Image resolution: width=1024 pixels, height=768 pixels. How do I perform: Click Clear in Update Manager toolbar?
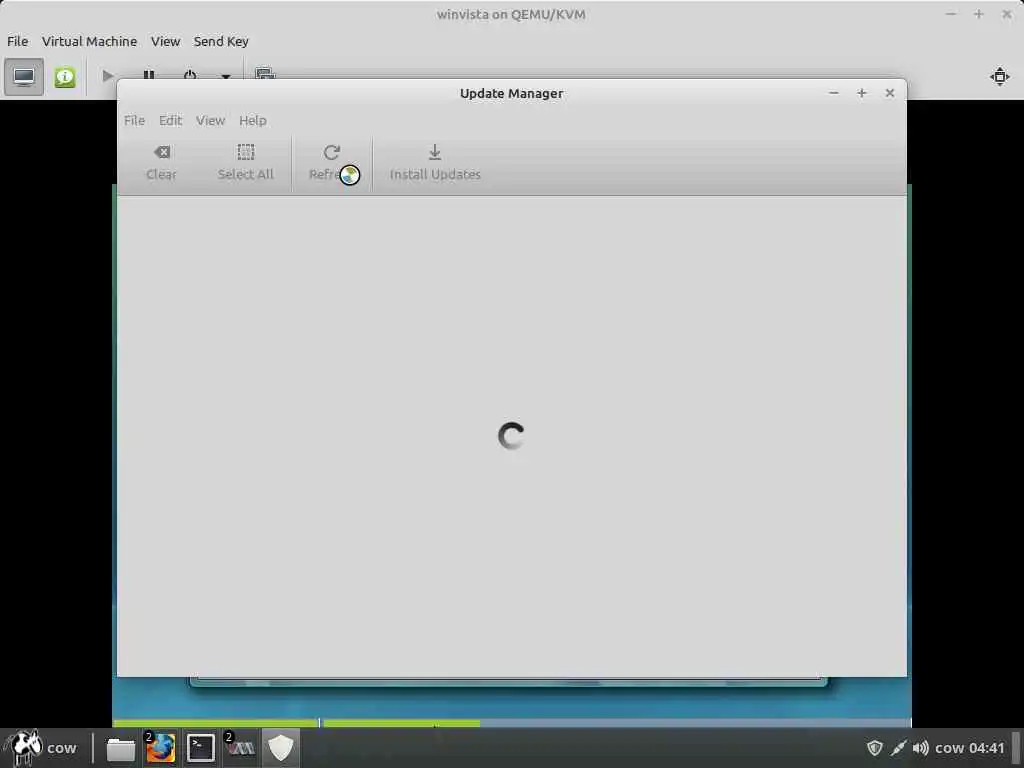161,163
